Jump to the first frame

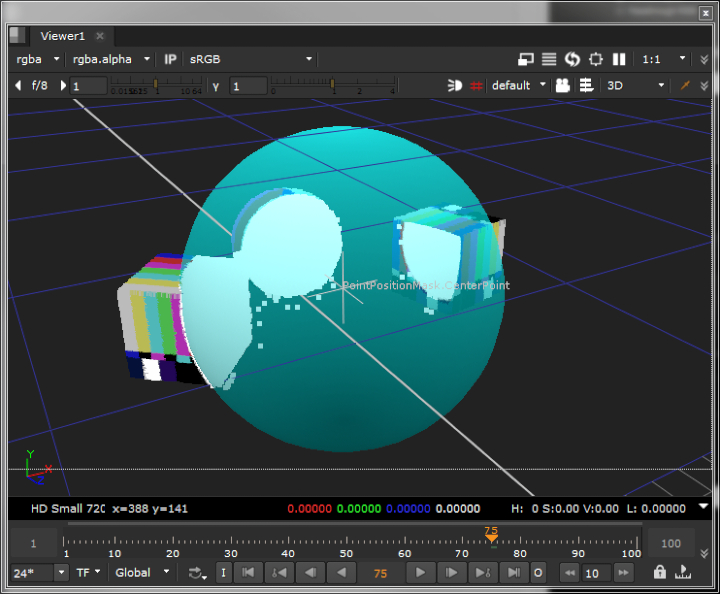pos(248,573)
